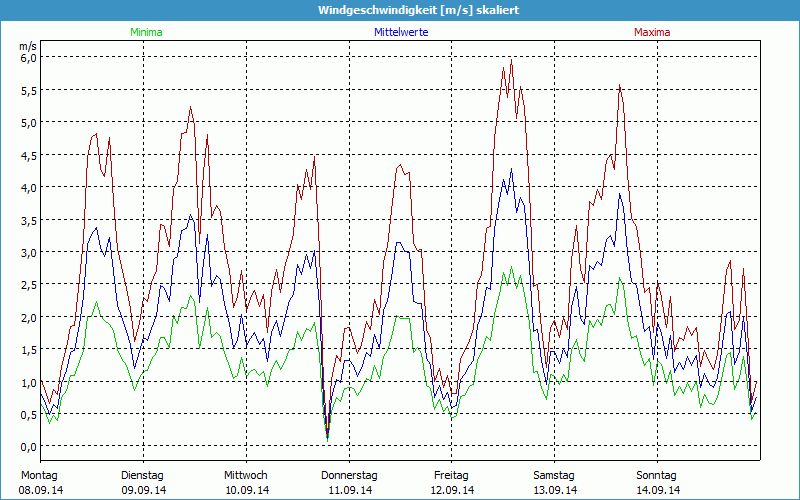Click the 0,0 y-axis value
The width and height of the screenshot is (800, 500).
(x=29, y=447)
